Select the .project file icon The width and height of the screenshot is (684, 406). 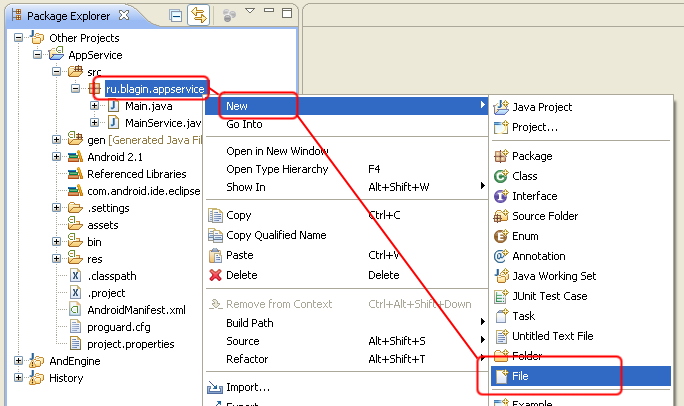pos(75,293)
